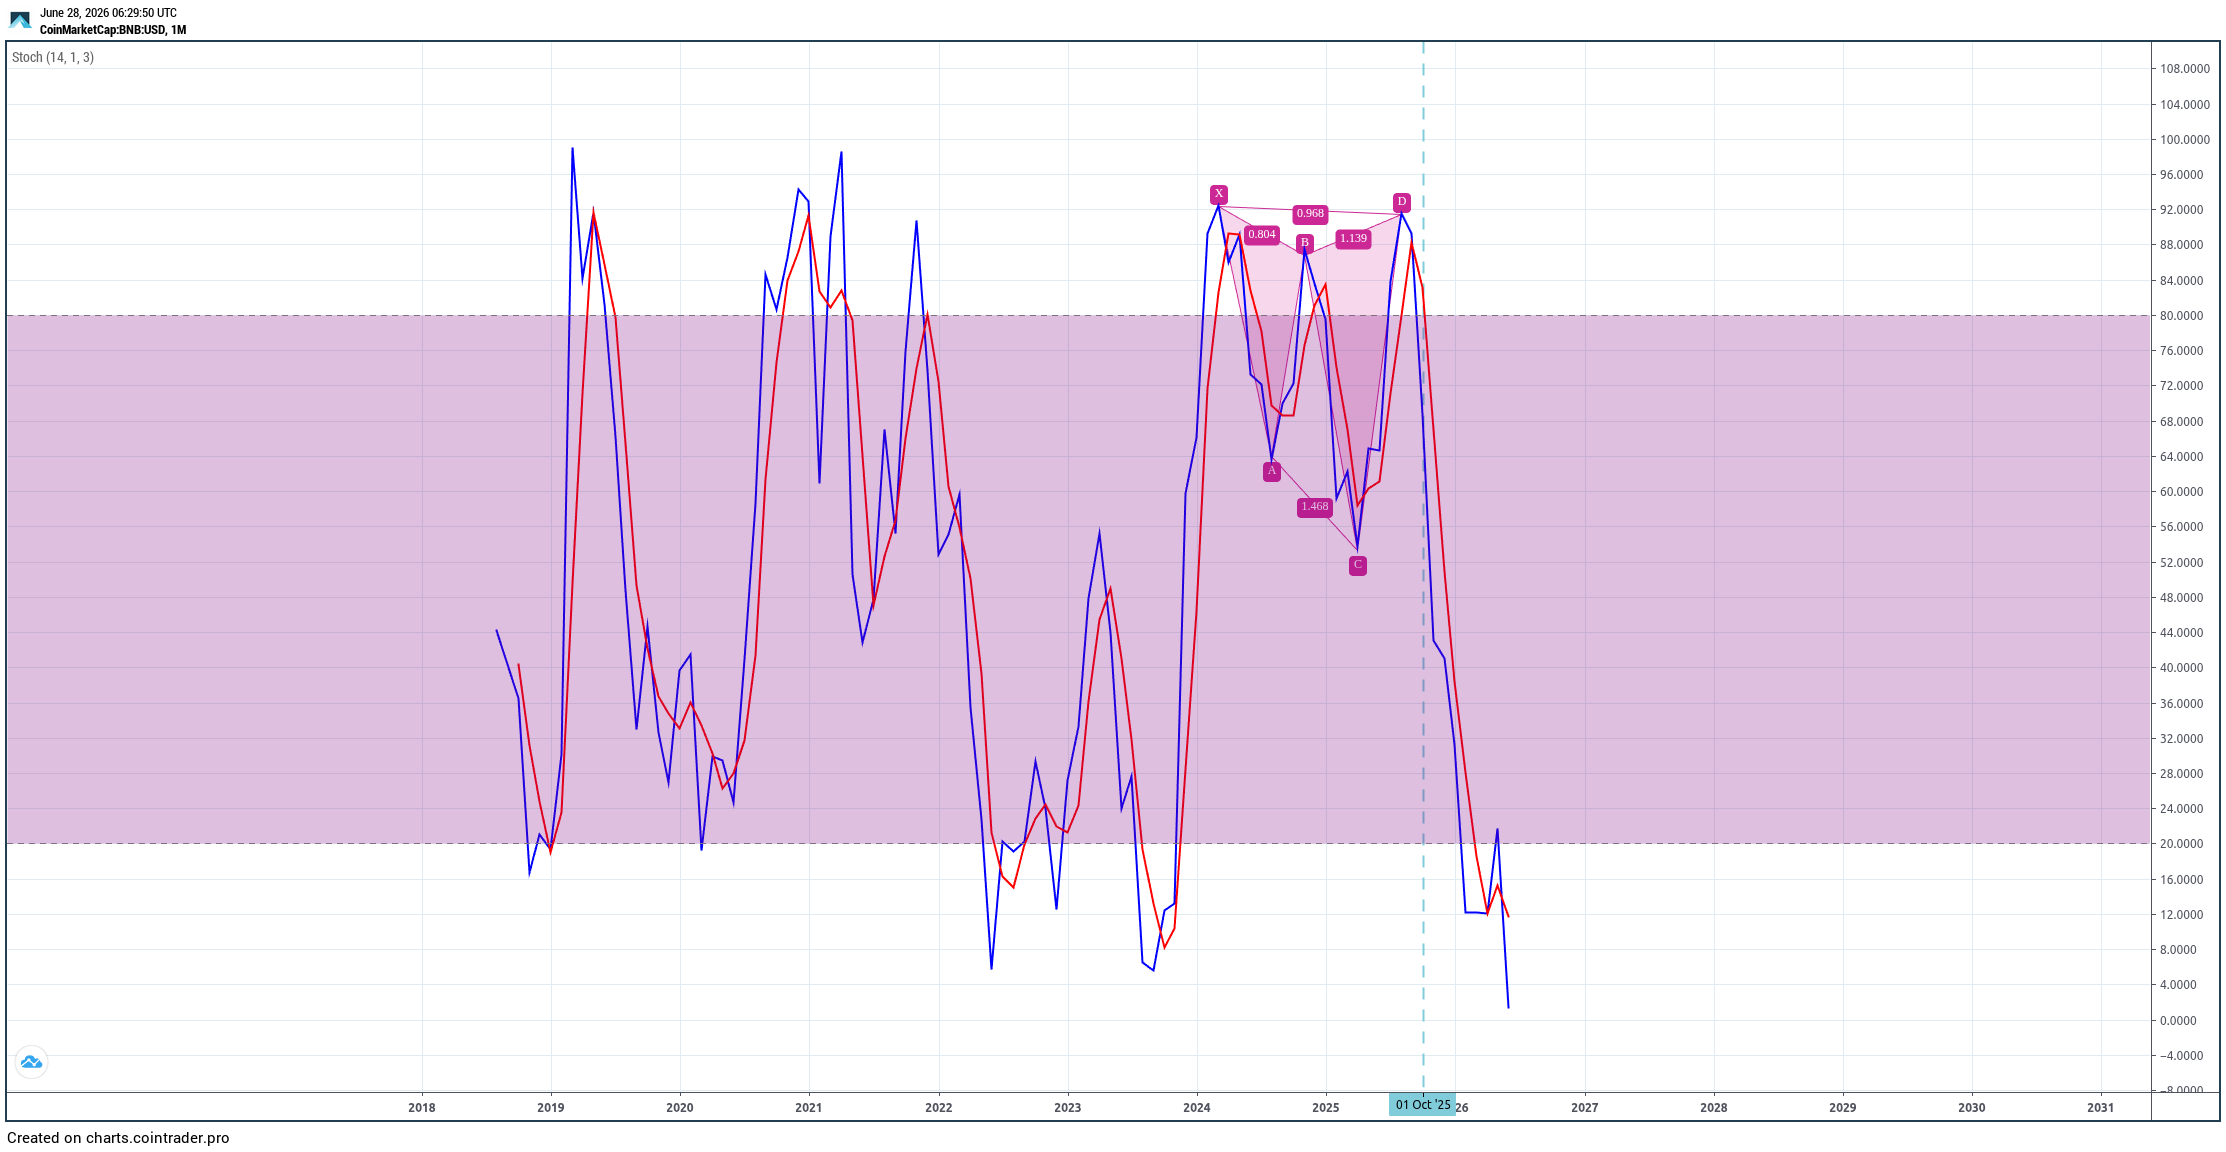Click the 2029 label on the time axis

click(1843, 1108)
